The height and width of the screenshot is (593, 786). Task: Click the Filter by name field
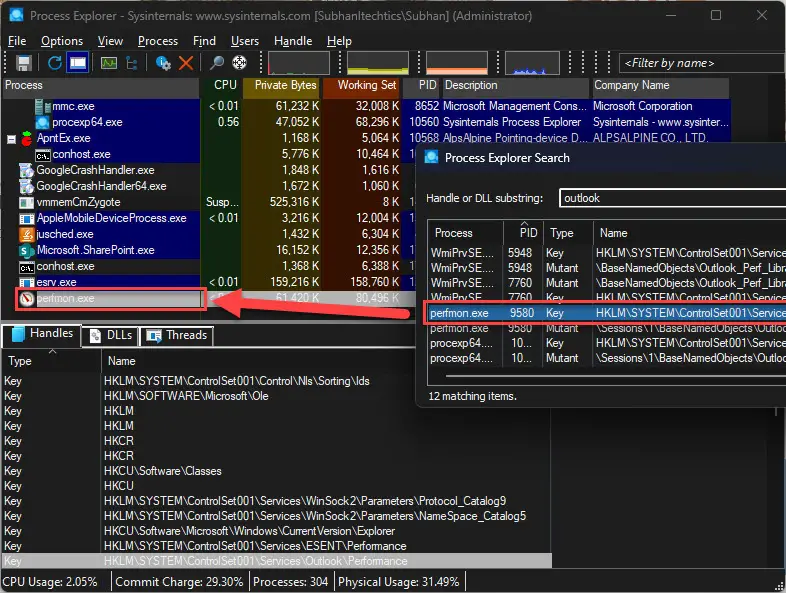click(x=700, y=63)
